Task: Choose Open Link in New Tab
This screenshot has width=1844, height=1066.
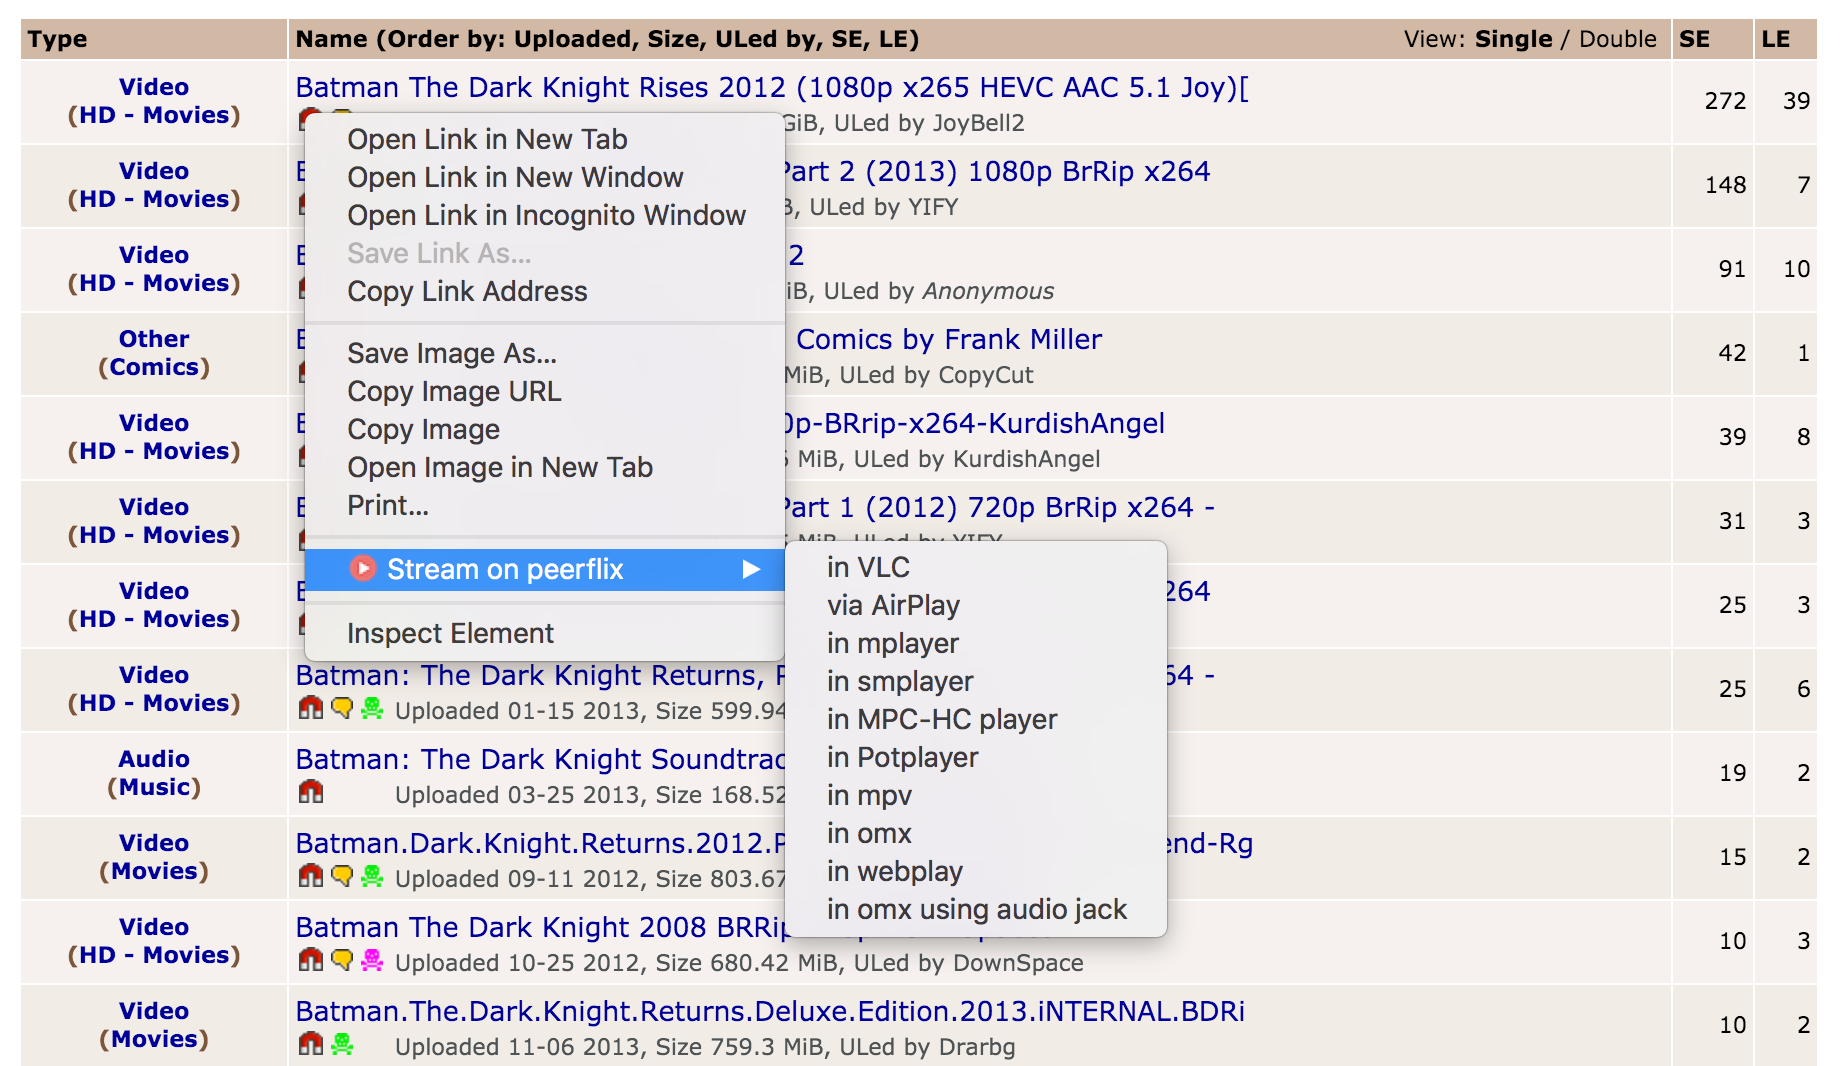Action: coord(545,139)
